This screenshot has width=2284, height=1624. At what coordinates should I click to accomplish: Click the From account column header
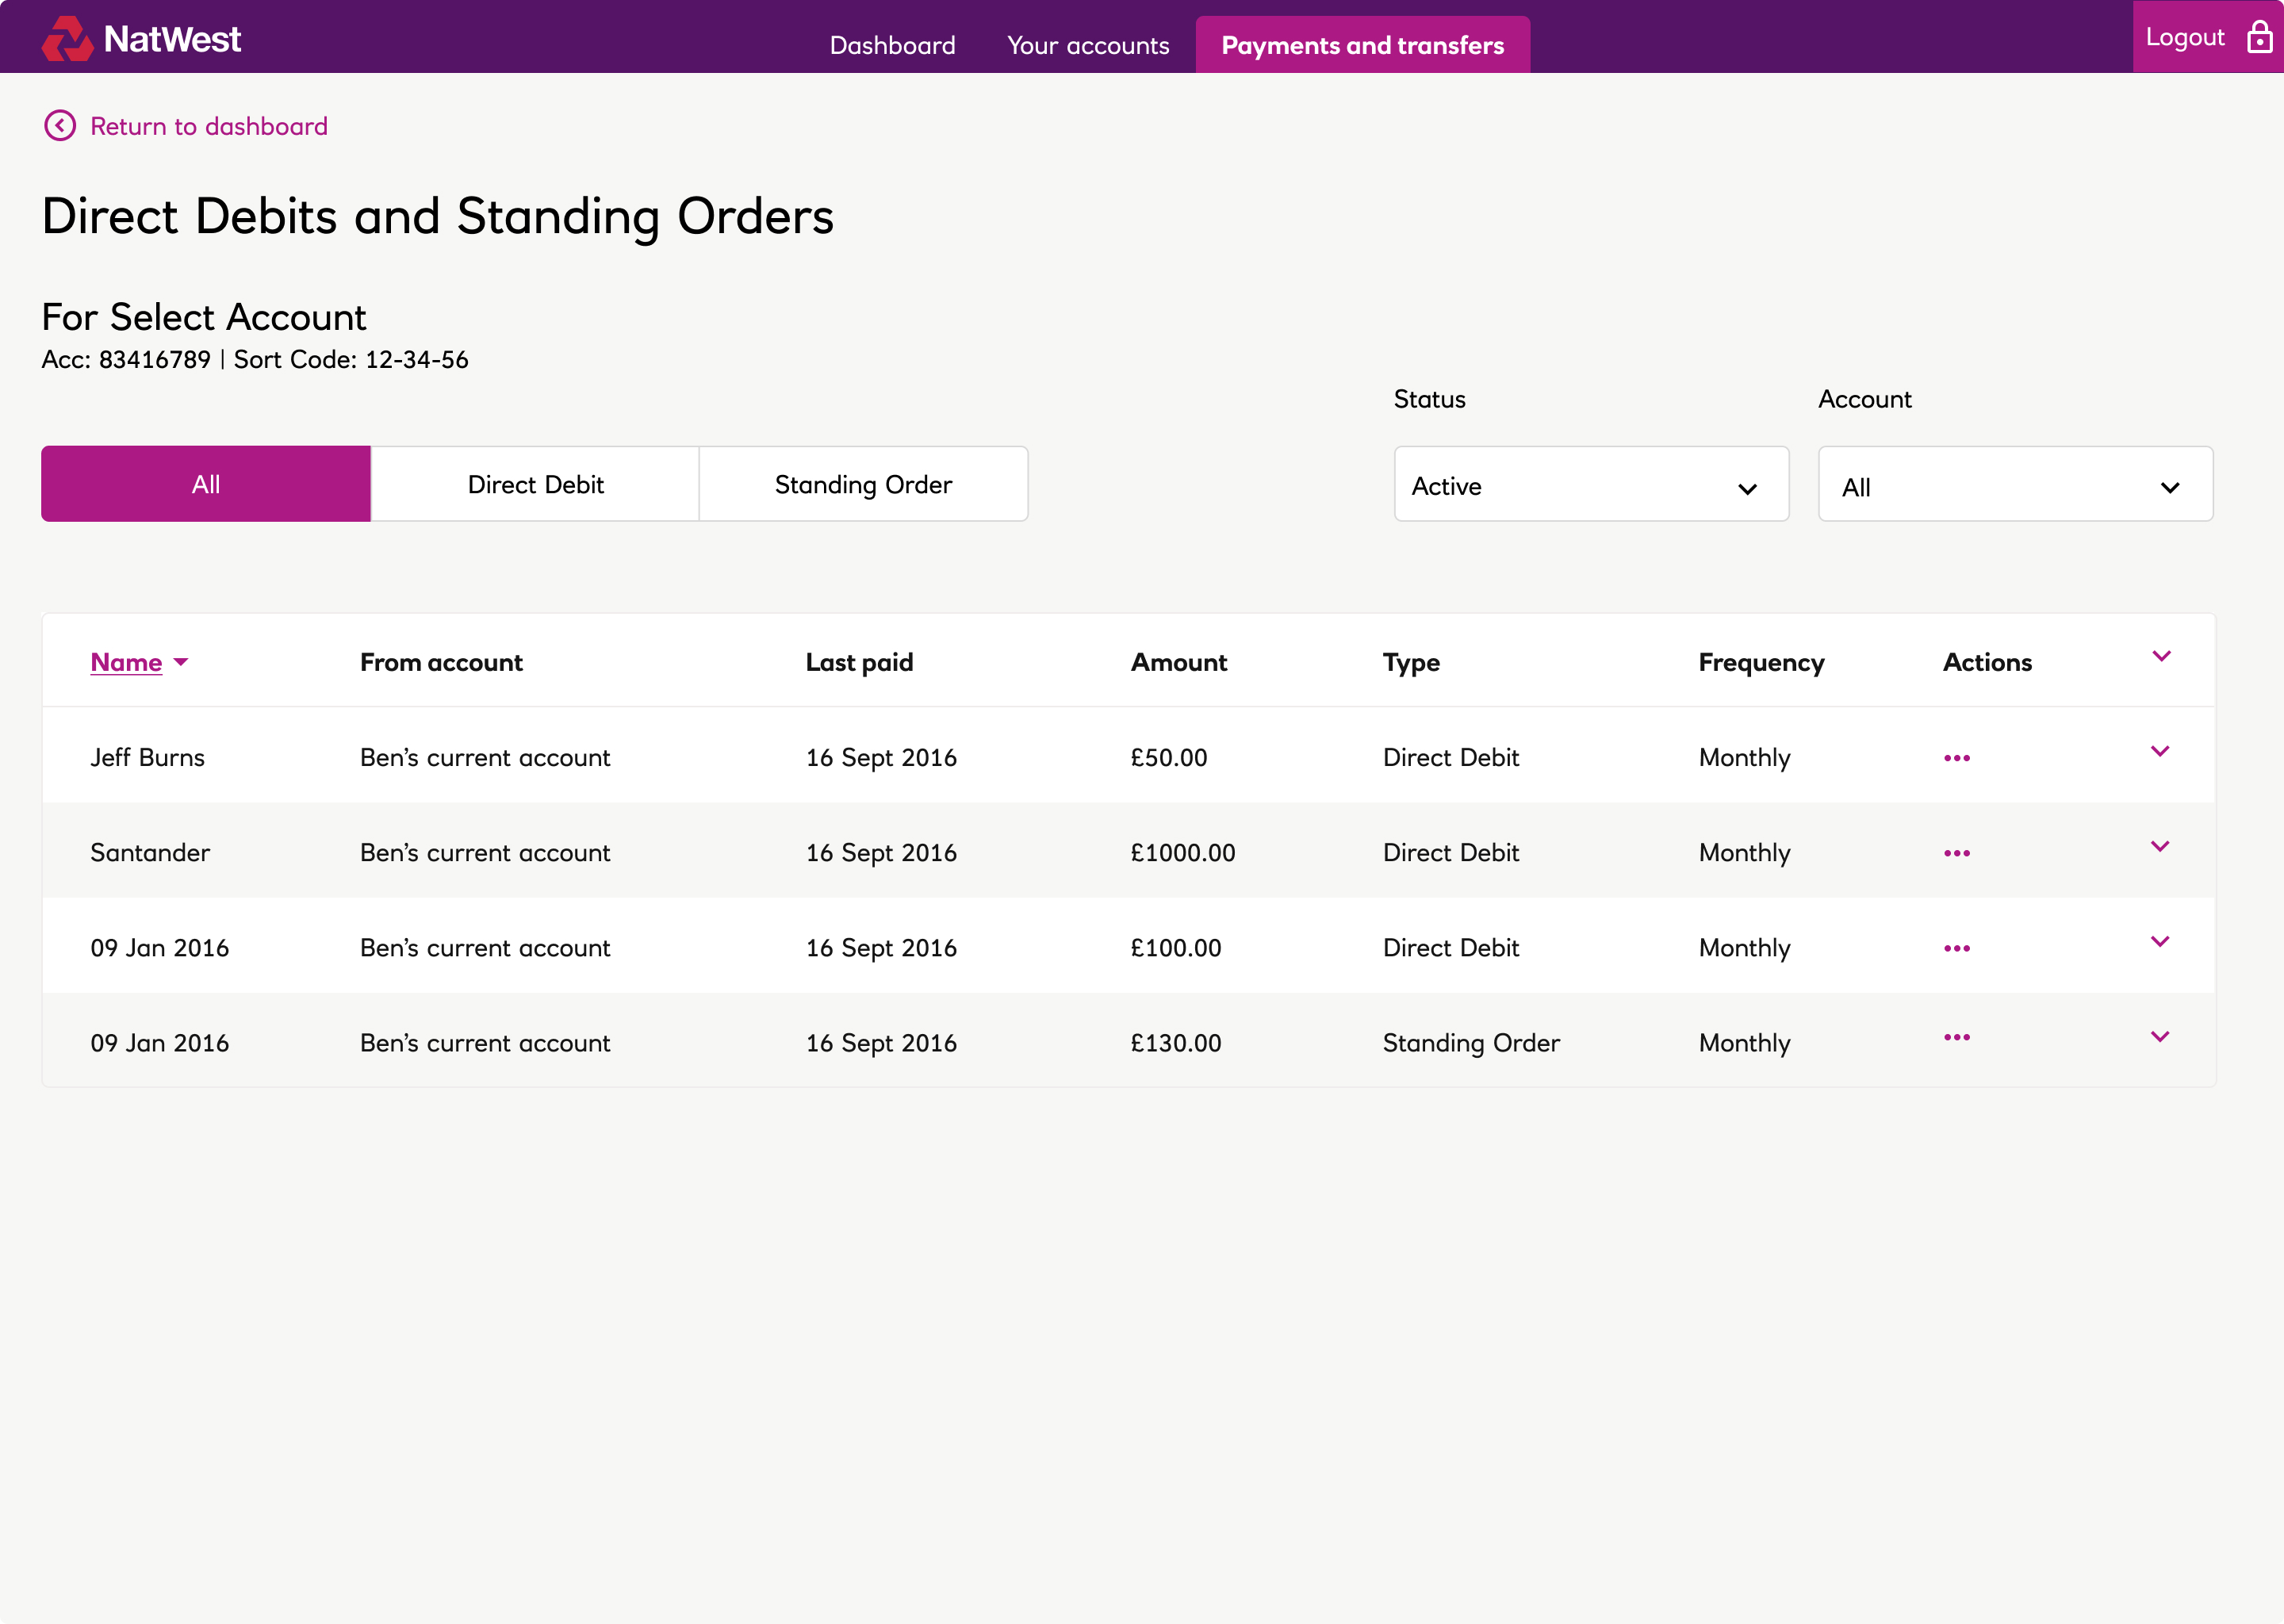point(441,662)
